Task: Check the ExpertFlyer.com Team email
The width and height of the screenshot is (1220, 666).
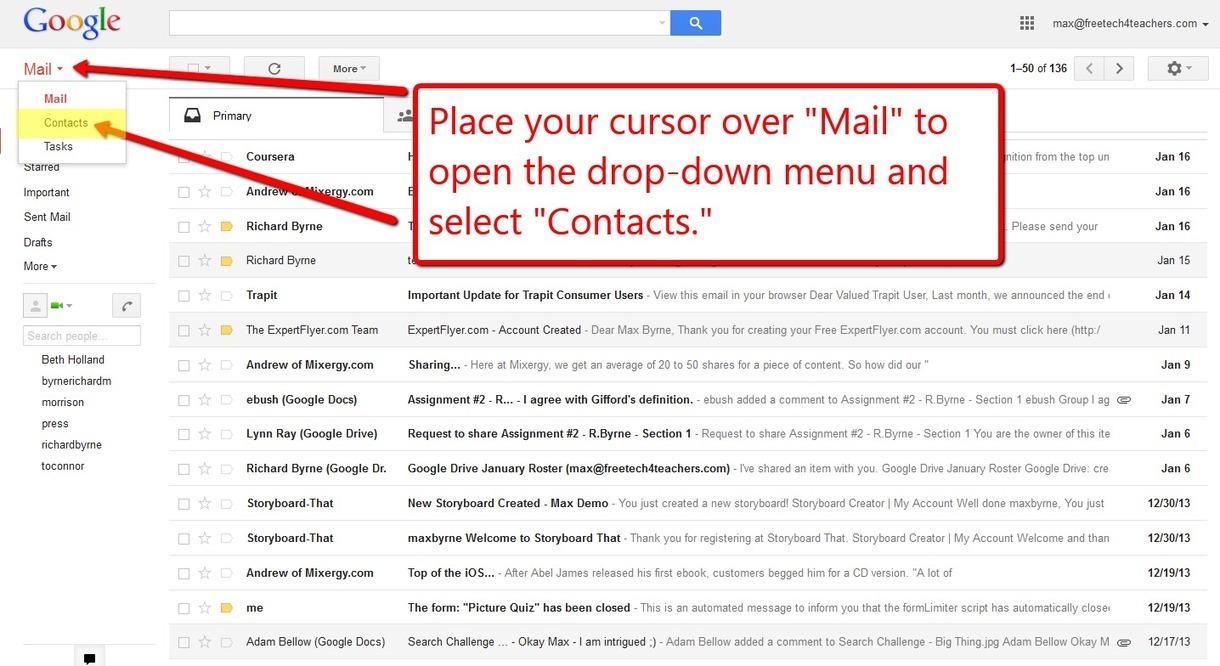Action: pyautogui.click(x=184, y=330)
